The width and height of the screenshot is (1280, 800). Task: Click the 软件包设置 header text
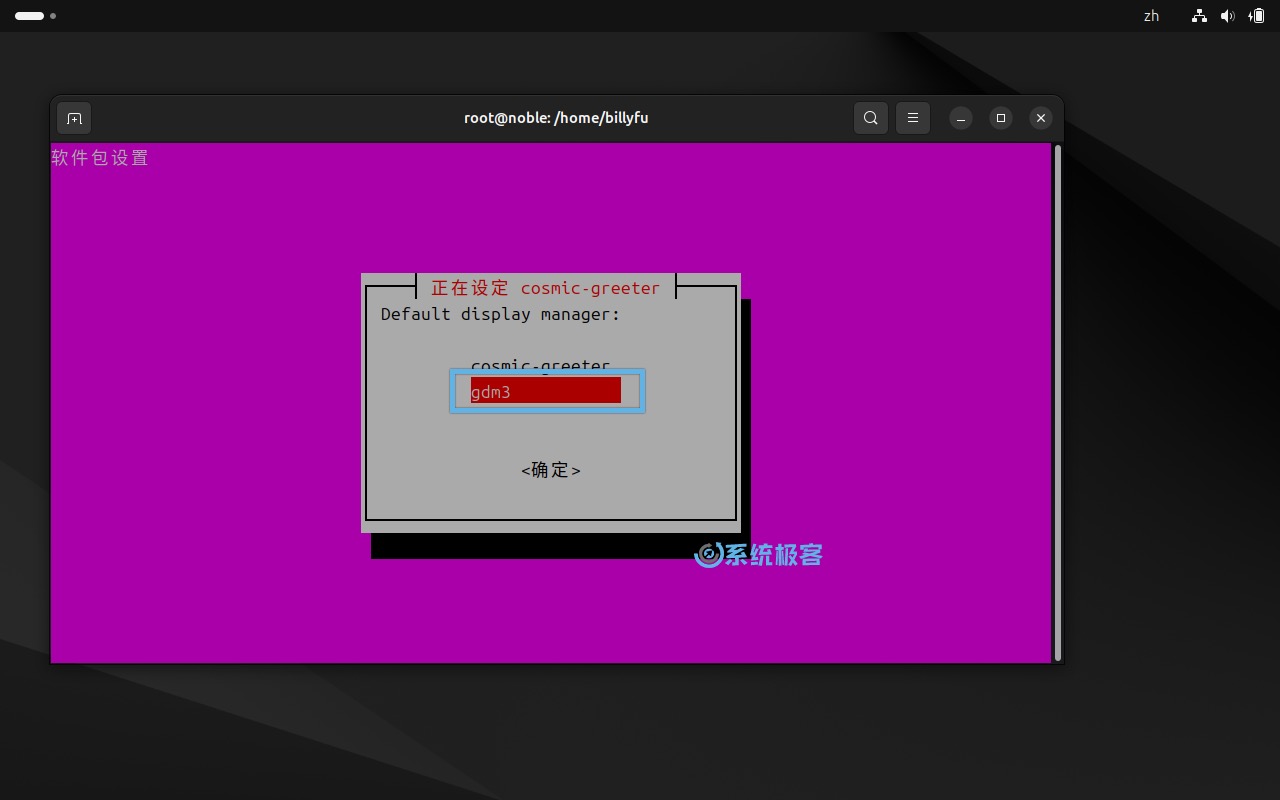pos(100,158)
